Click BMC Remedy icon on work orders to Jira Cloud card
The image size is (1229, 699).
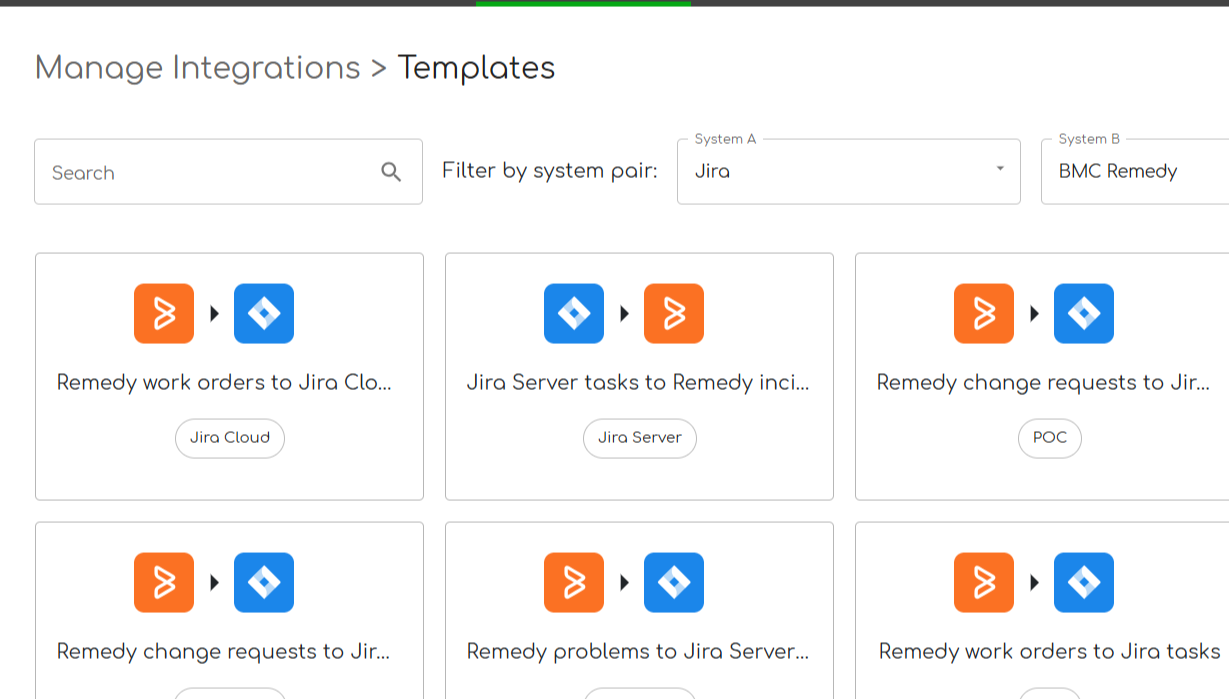point(164,314)
